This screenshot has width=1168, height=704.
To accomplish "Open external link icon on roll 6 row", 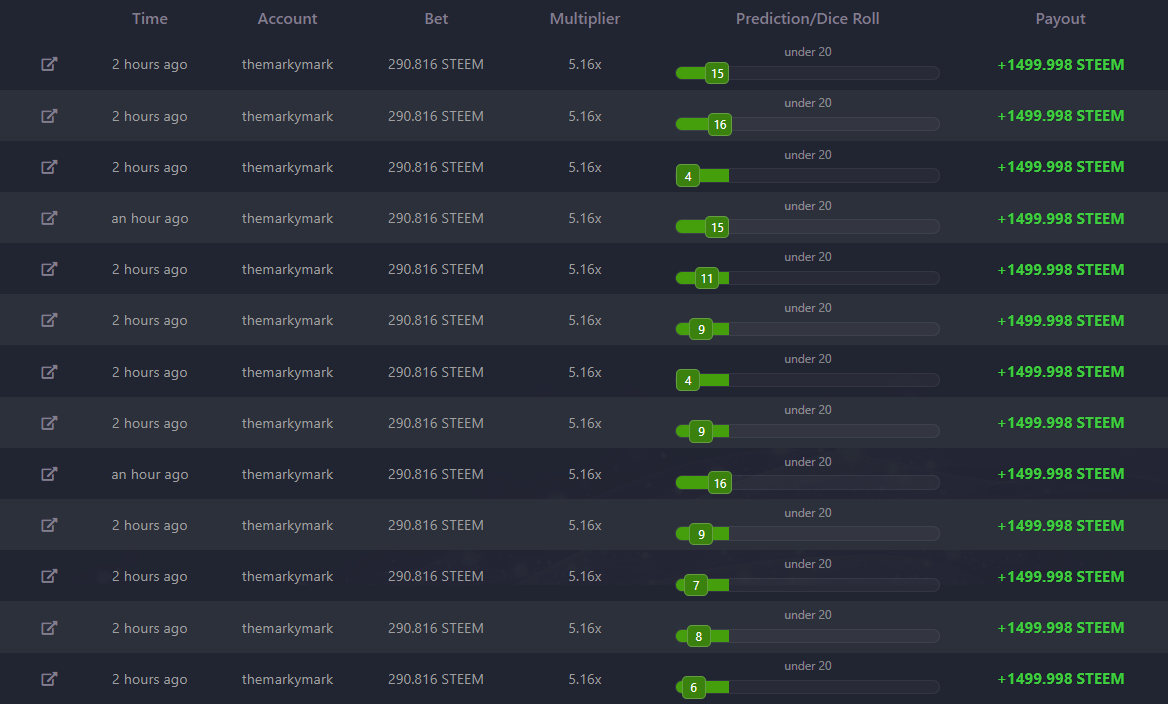I will [x=49, y=679].
